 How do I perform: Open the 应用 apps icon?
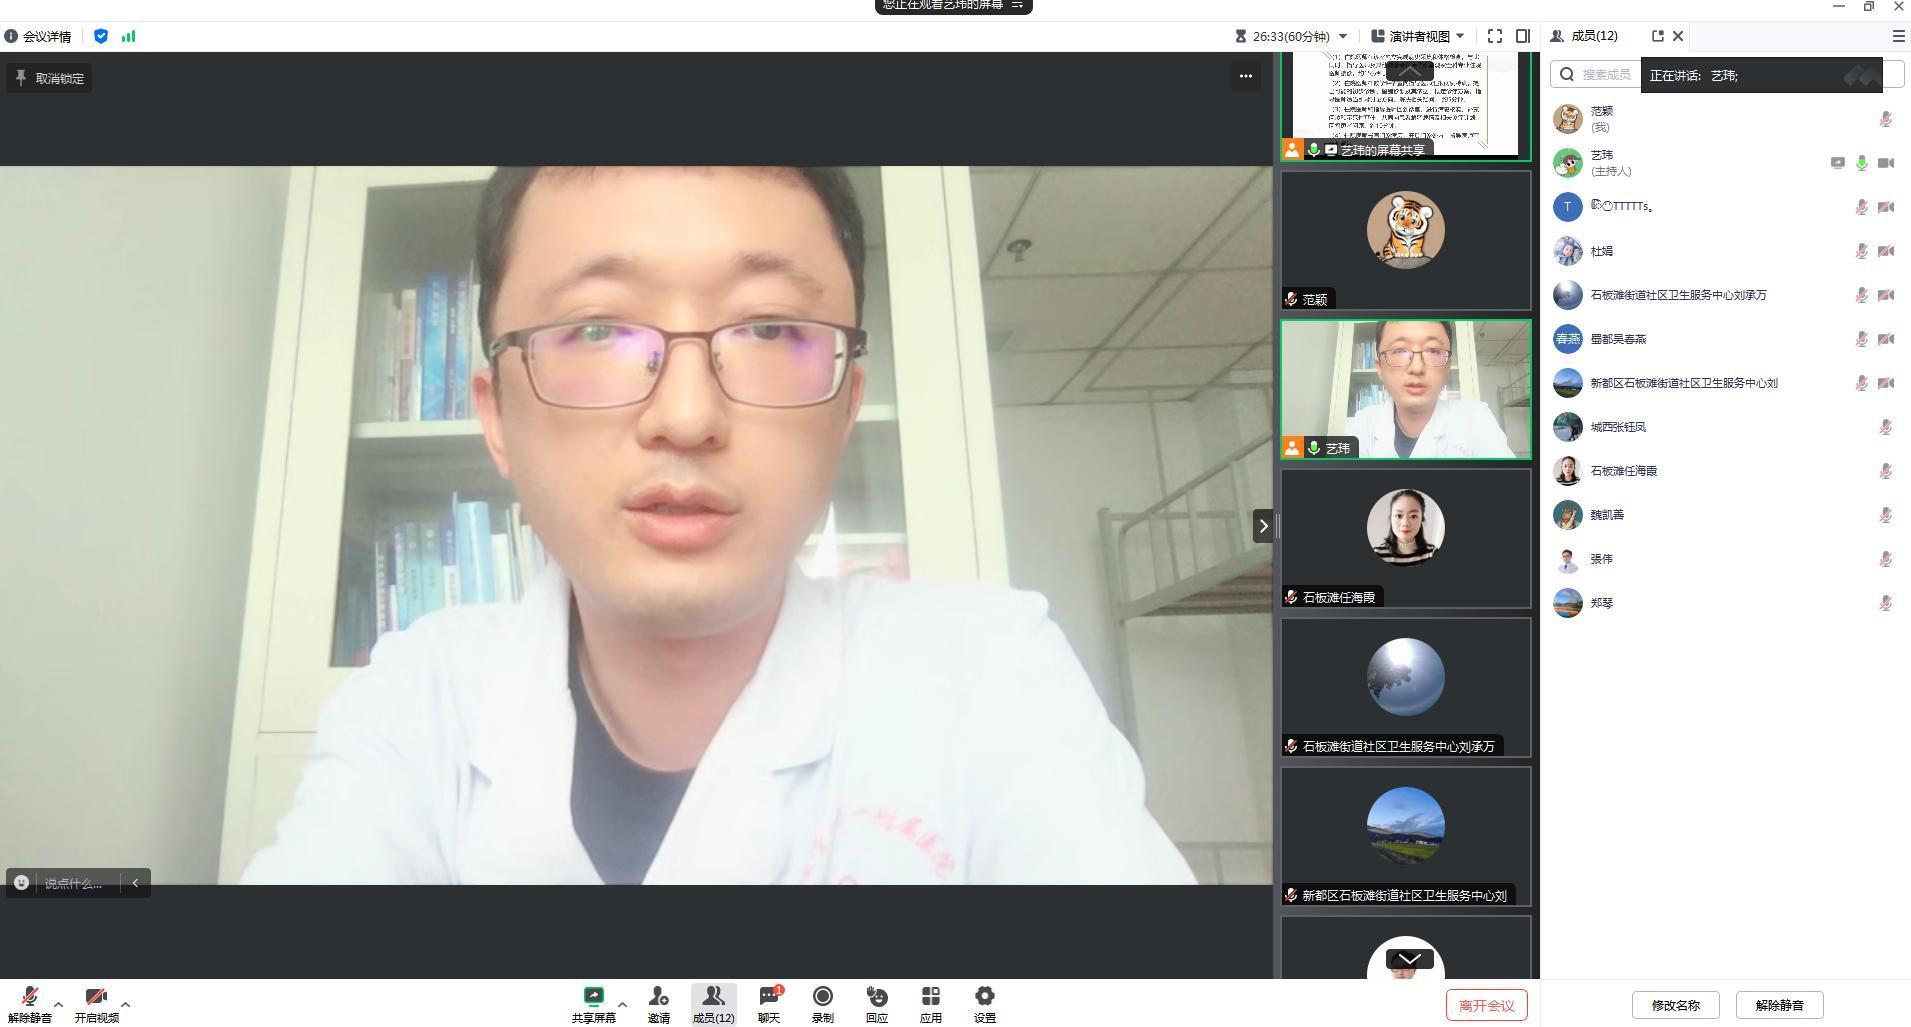pos(930,1004)
